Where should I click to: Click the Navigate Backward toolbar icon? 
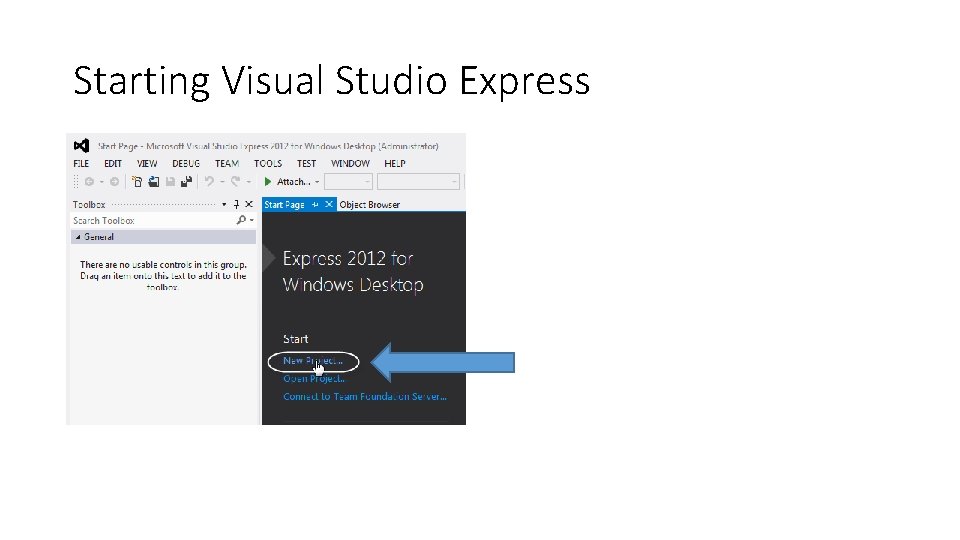coord(89,182)
